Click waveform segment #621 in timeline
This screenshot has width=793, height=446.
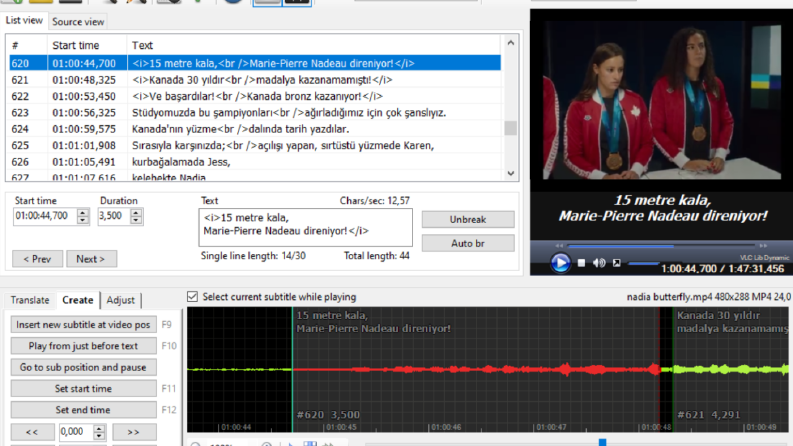(731, 370)
